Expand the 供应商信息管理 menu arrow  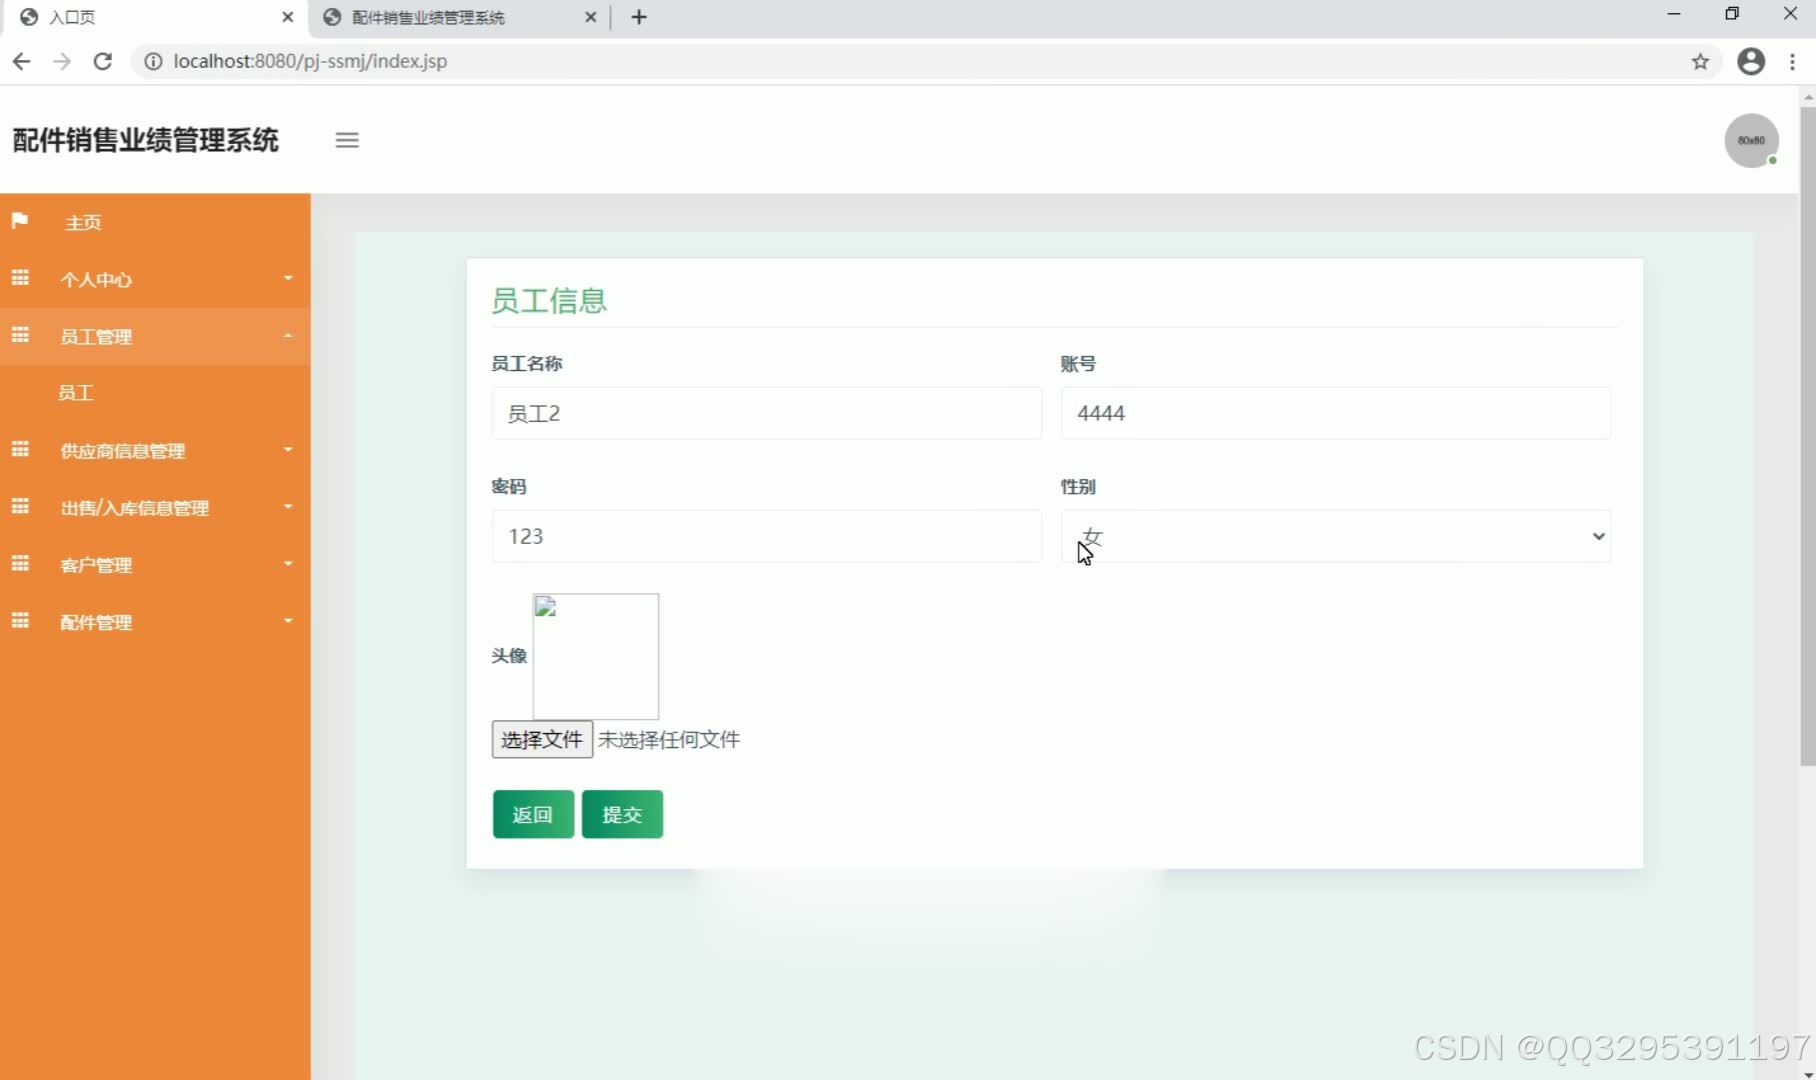tap(288, 449)
